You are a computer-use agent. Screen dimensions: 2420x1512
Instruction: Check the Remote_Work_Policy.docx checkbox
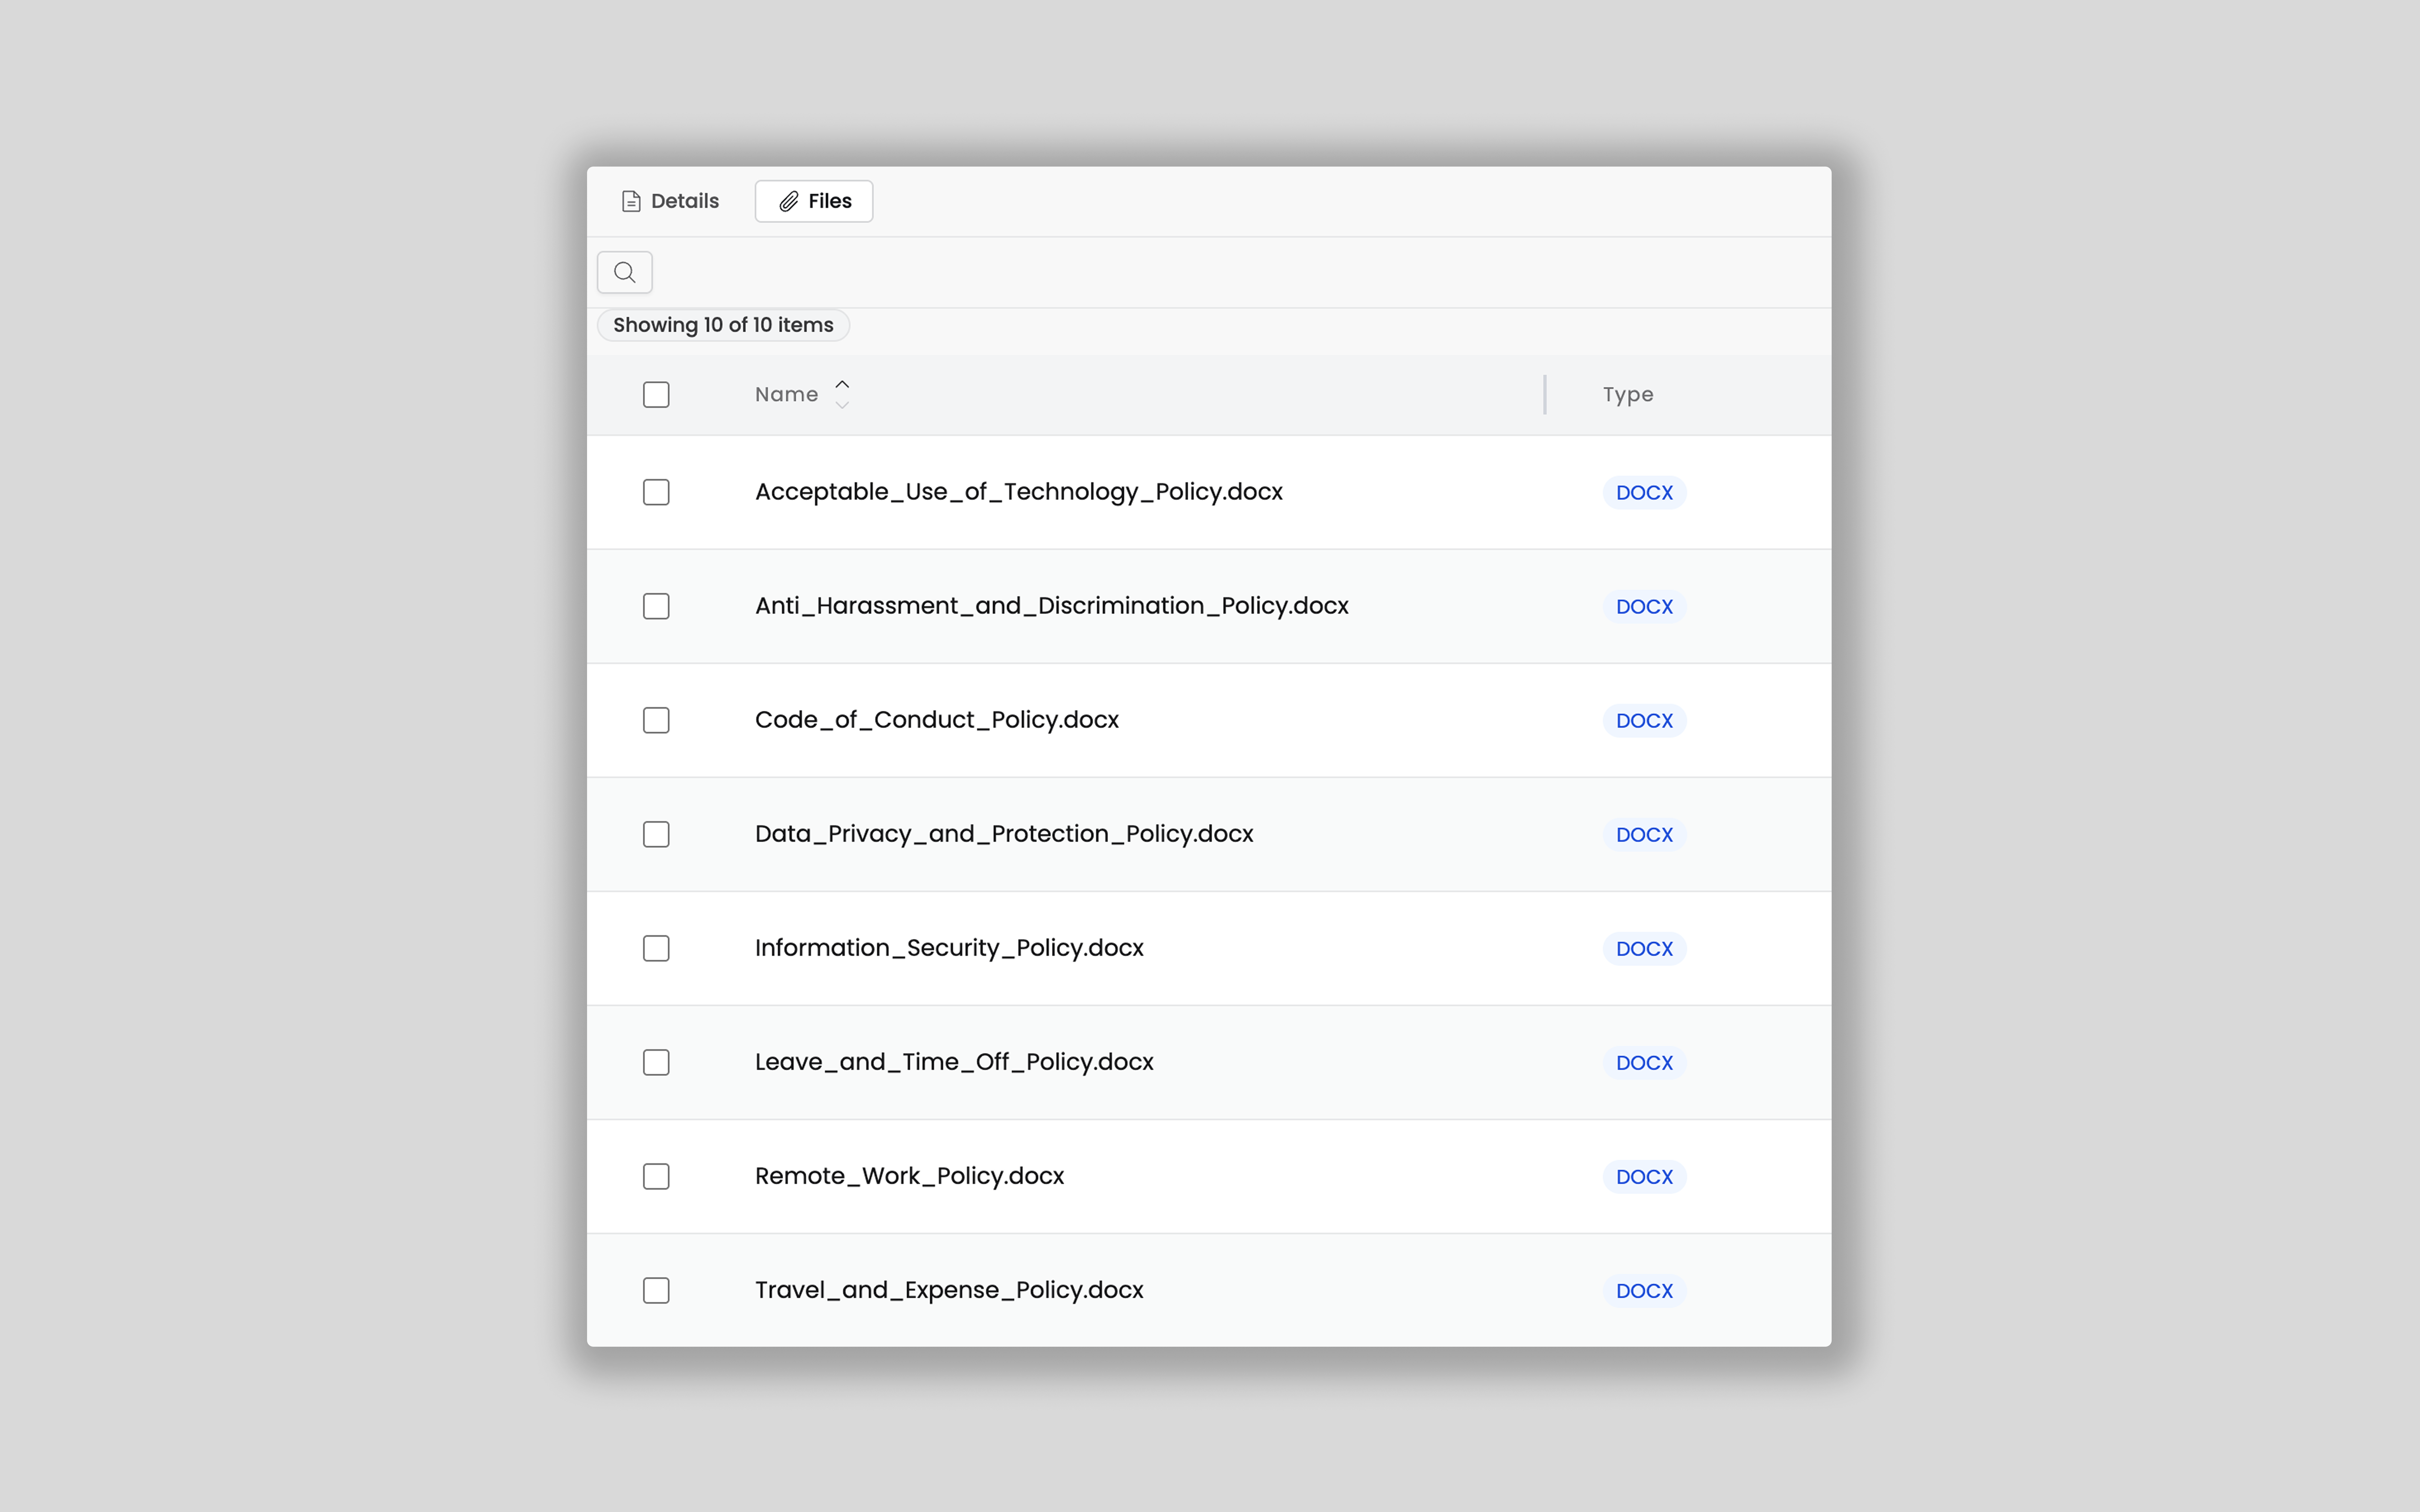coord(656,1176)
